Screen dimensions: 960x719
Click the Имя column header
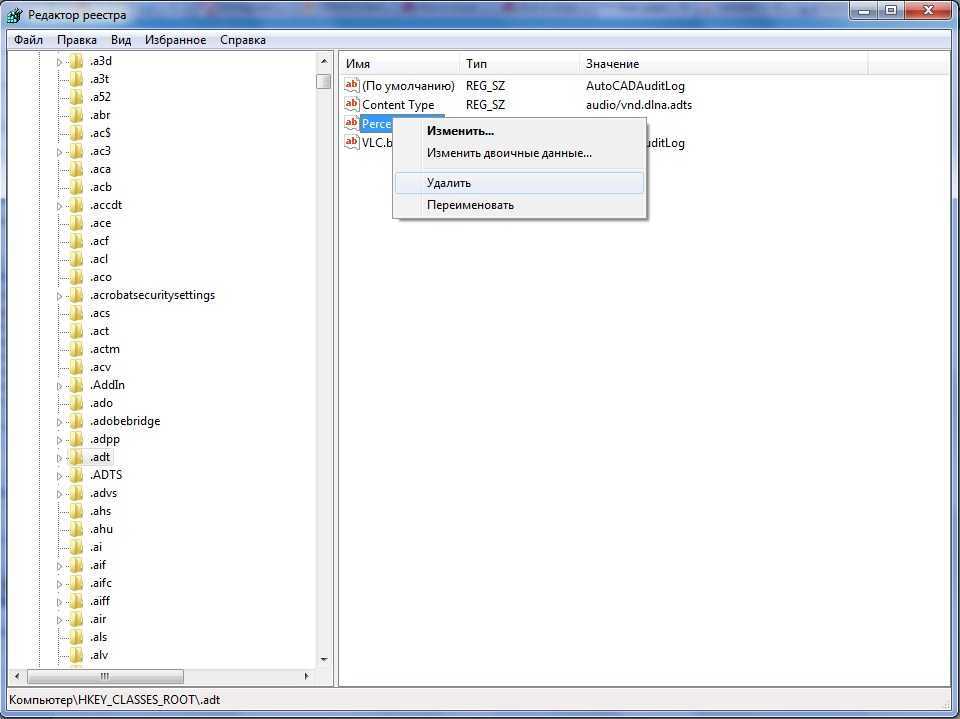pyautogui.click(x=399, y=64)
